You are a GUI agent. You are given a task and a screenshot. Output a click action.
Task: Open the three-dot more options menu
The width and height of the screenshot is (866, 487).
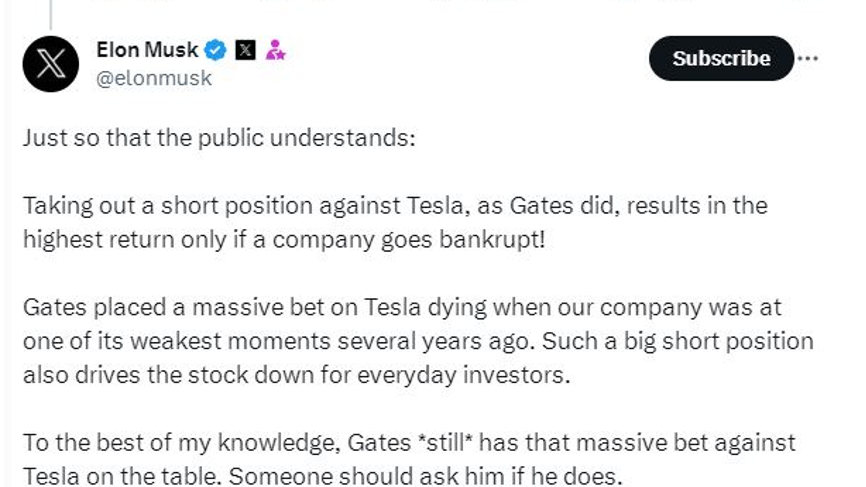coord(808,58)
